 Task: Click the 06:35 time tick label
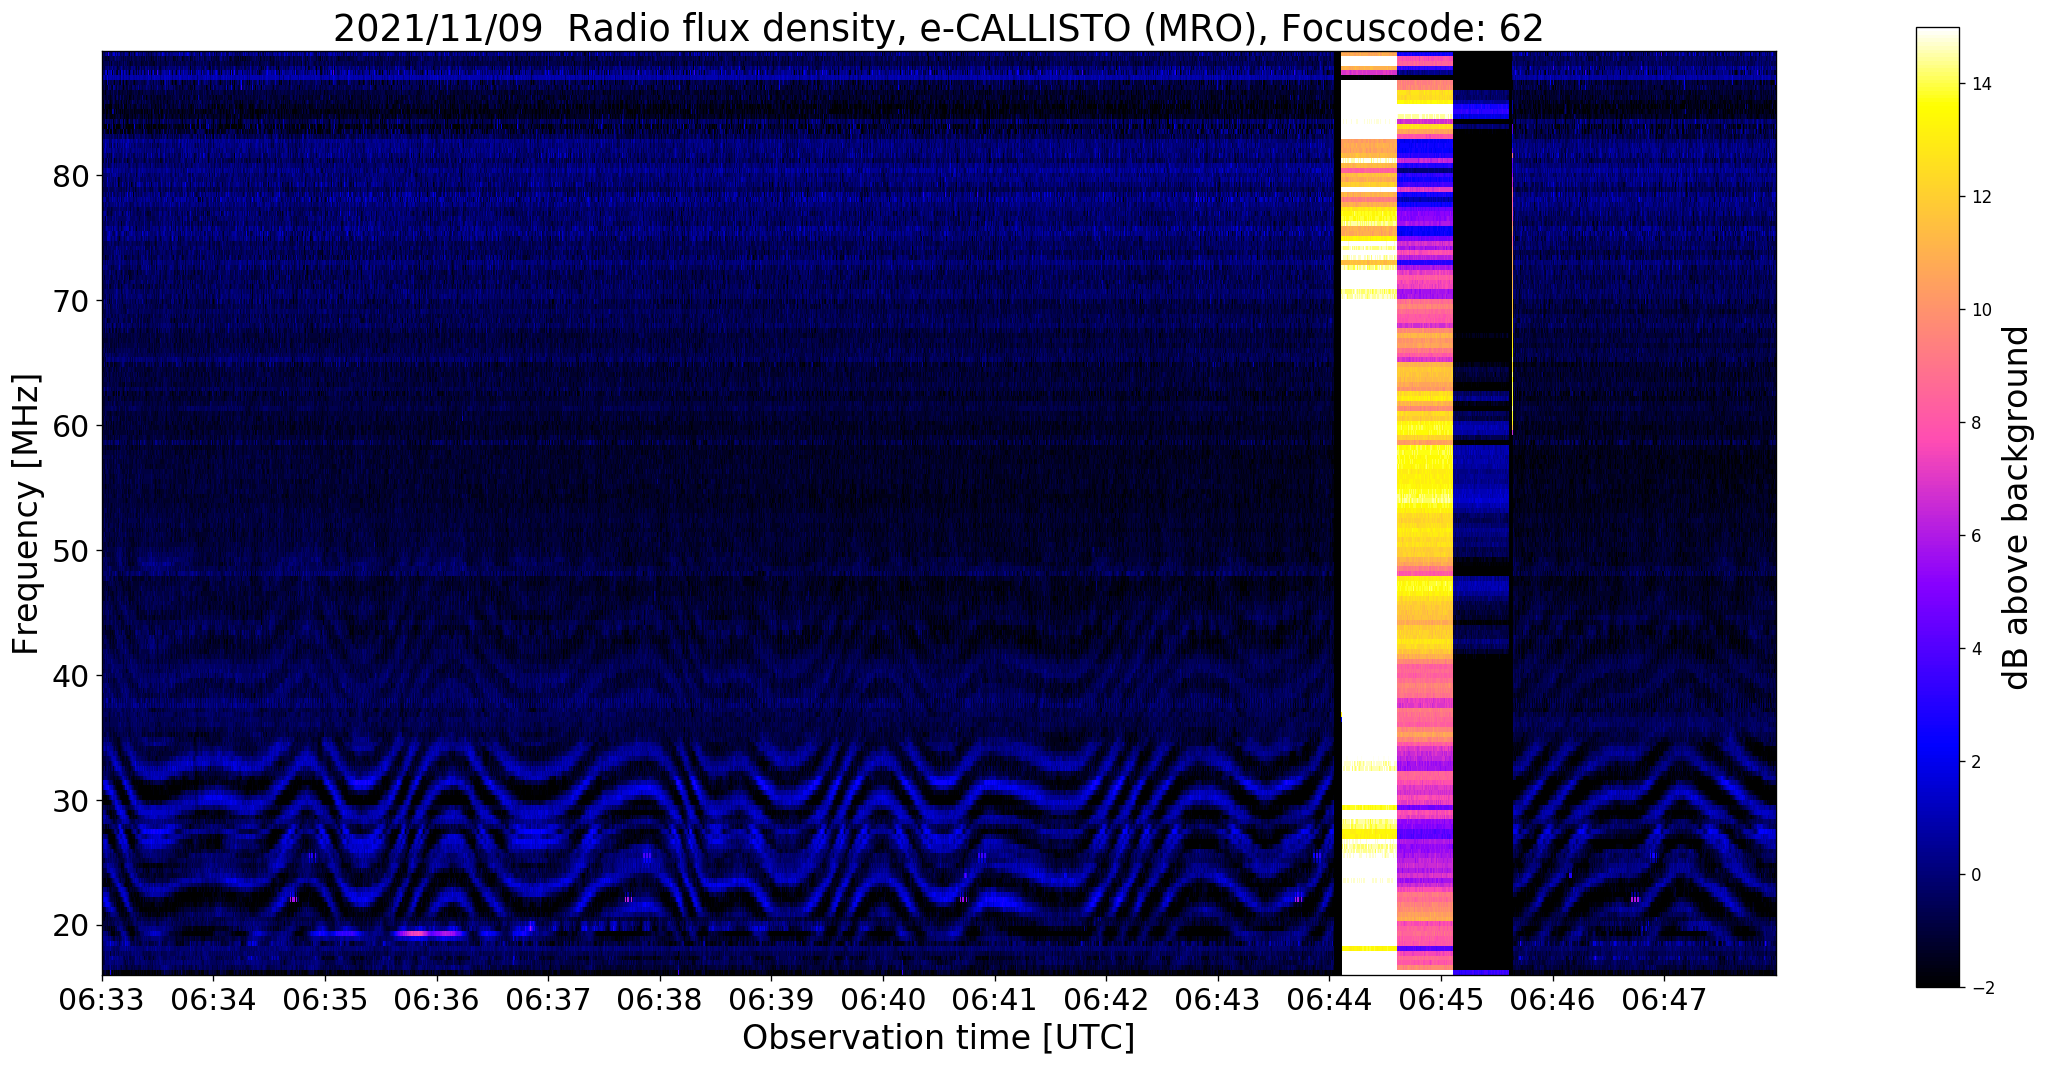coord(325,999)
